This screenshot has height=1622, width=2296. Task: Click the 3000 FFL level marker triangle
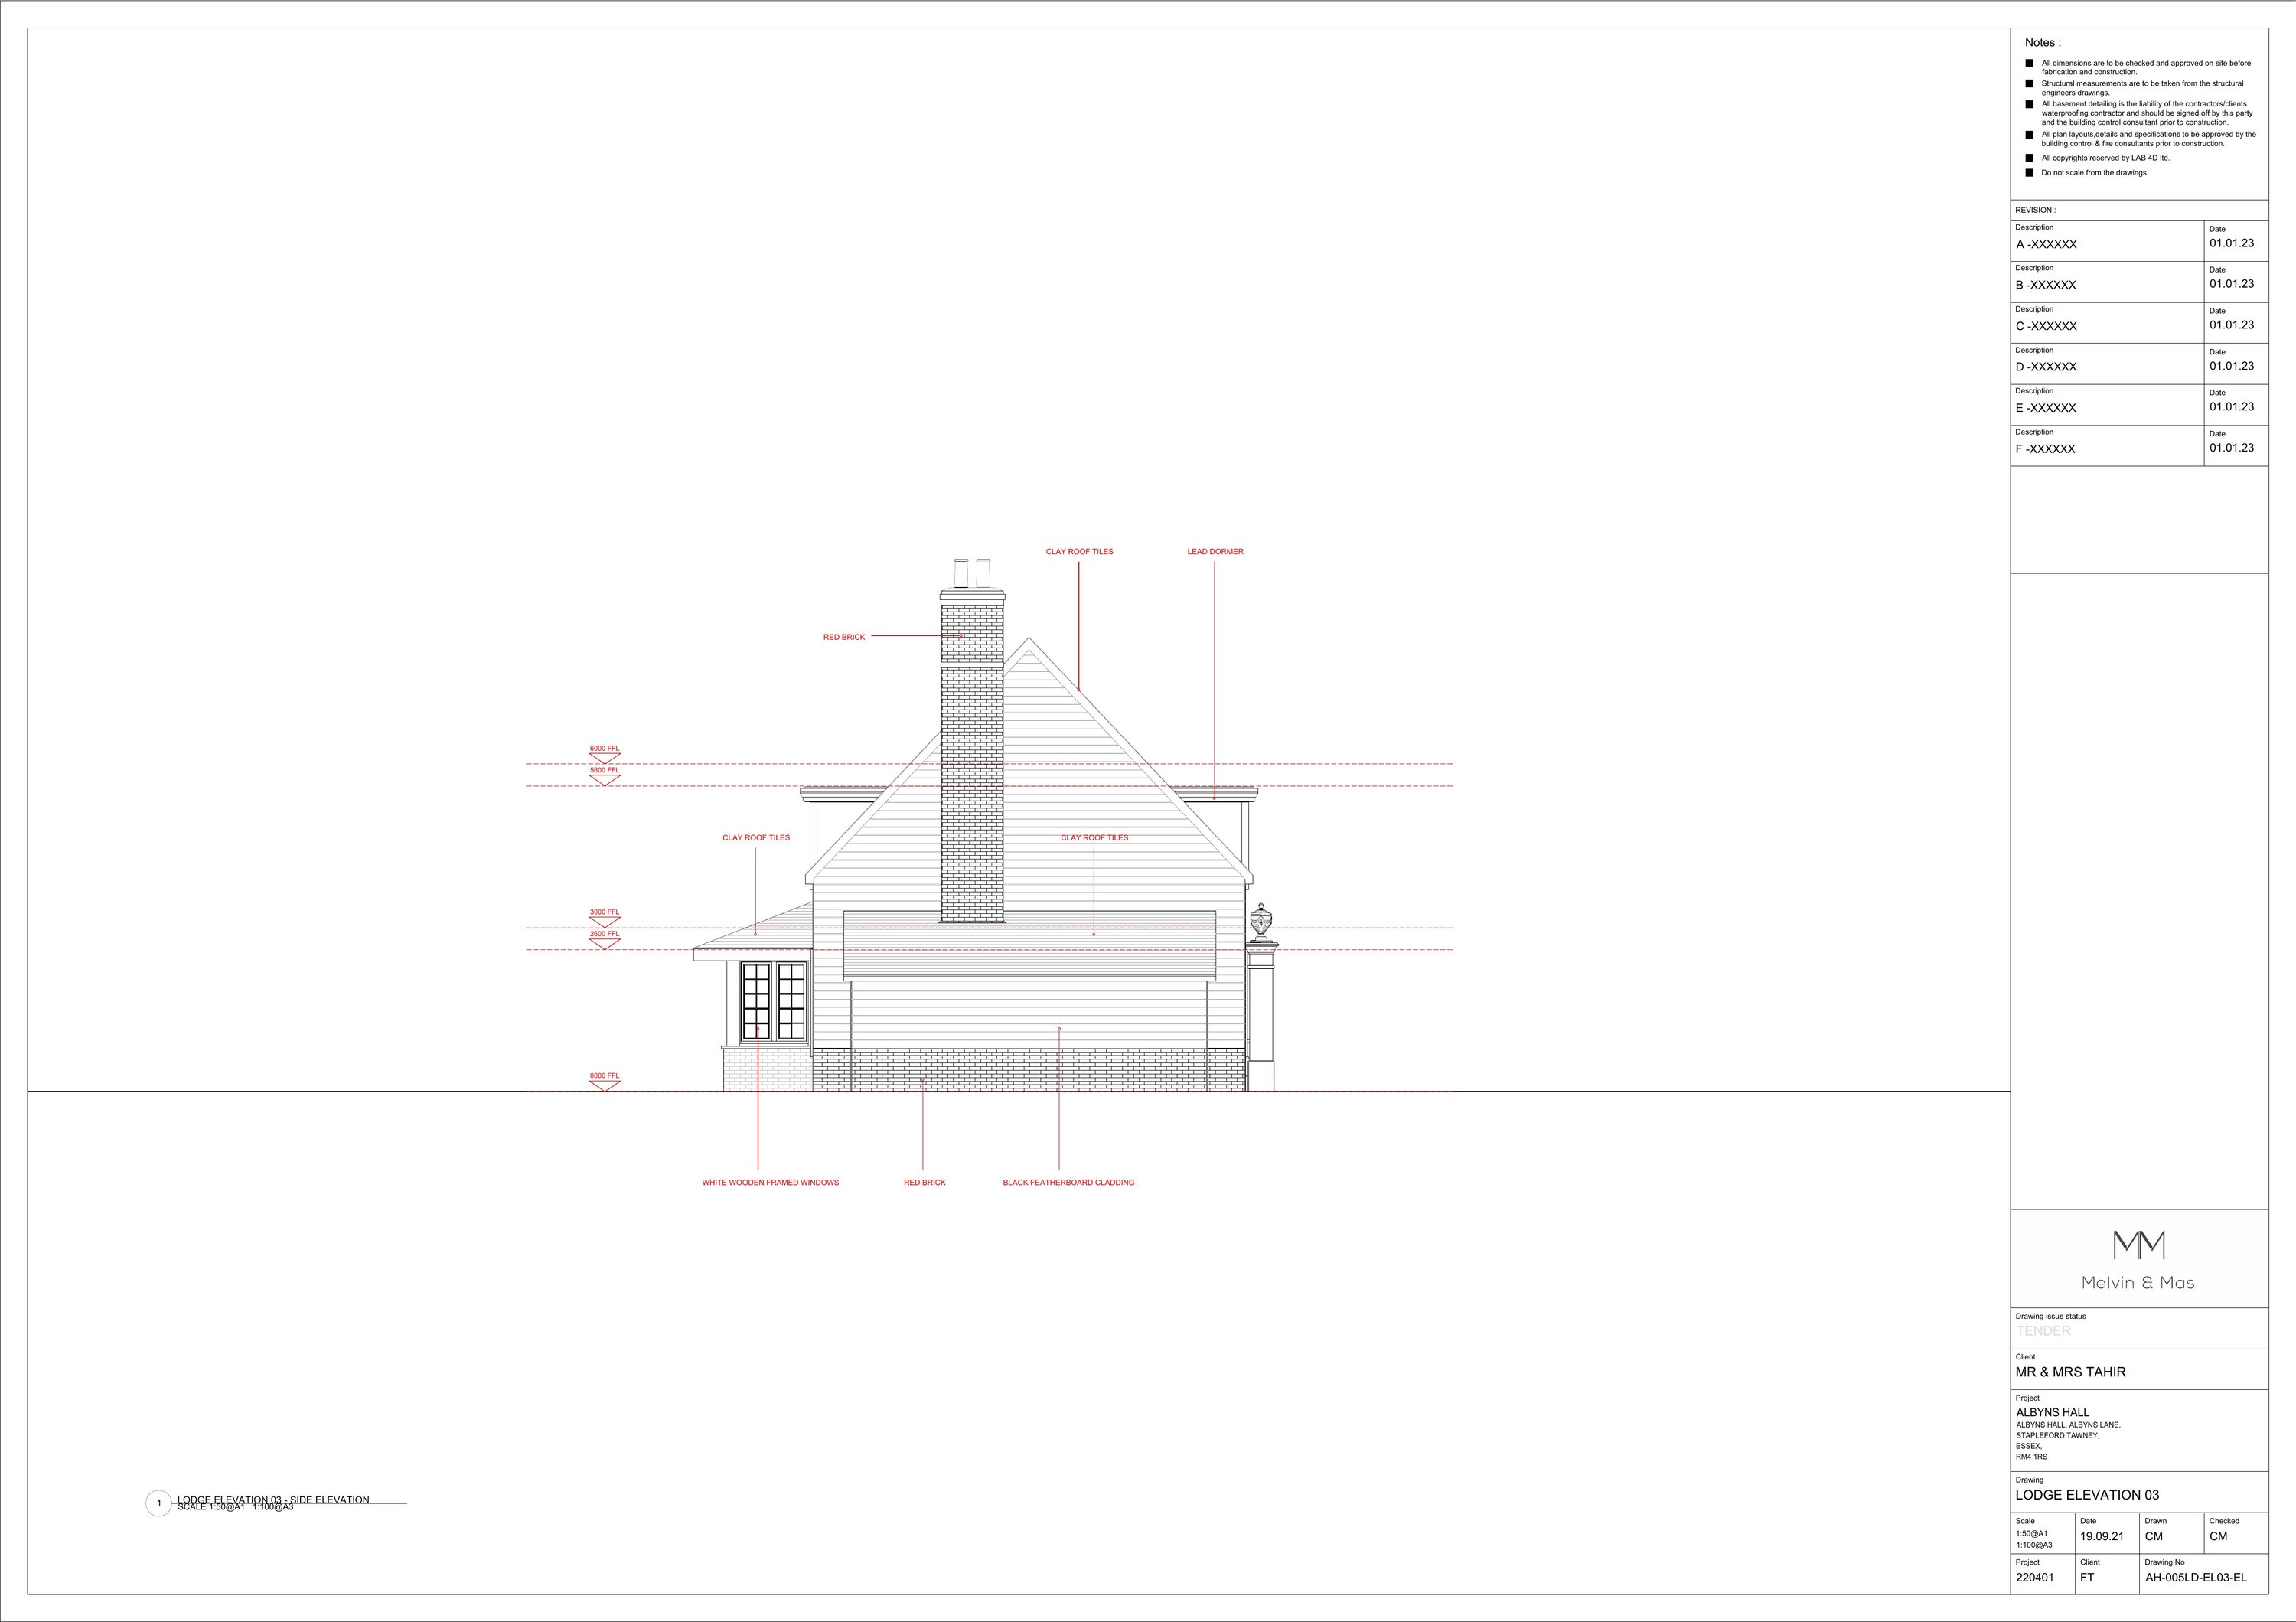pos(604,922)
